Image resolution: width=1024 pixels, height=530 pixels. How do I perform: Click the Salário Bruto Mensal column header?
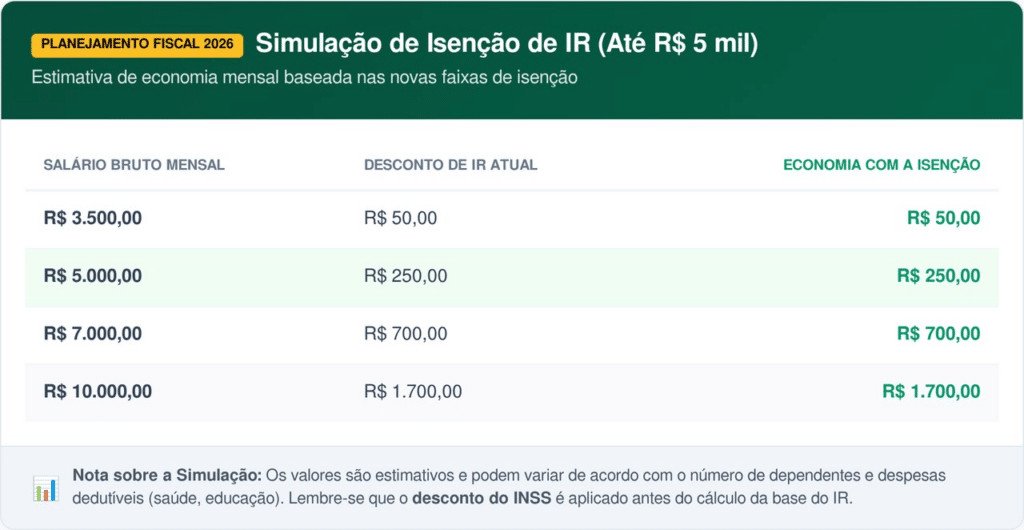[134, 165]
